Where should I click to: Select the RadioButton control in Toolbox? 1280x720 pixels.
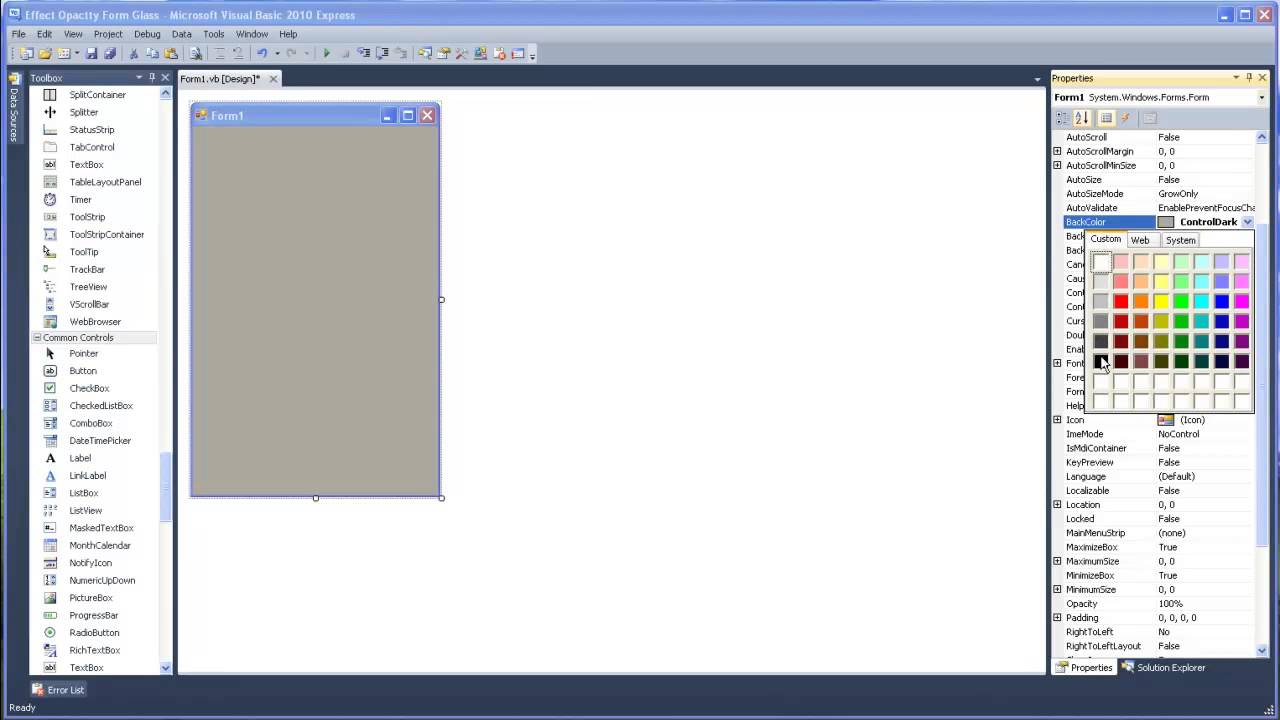94,633
